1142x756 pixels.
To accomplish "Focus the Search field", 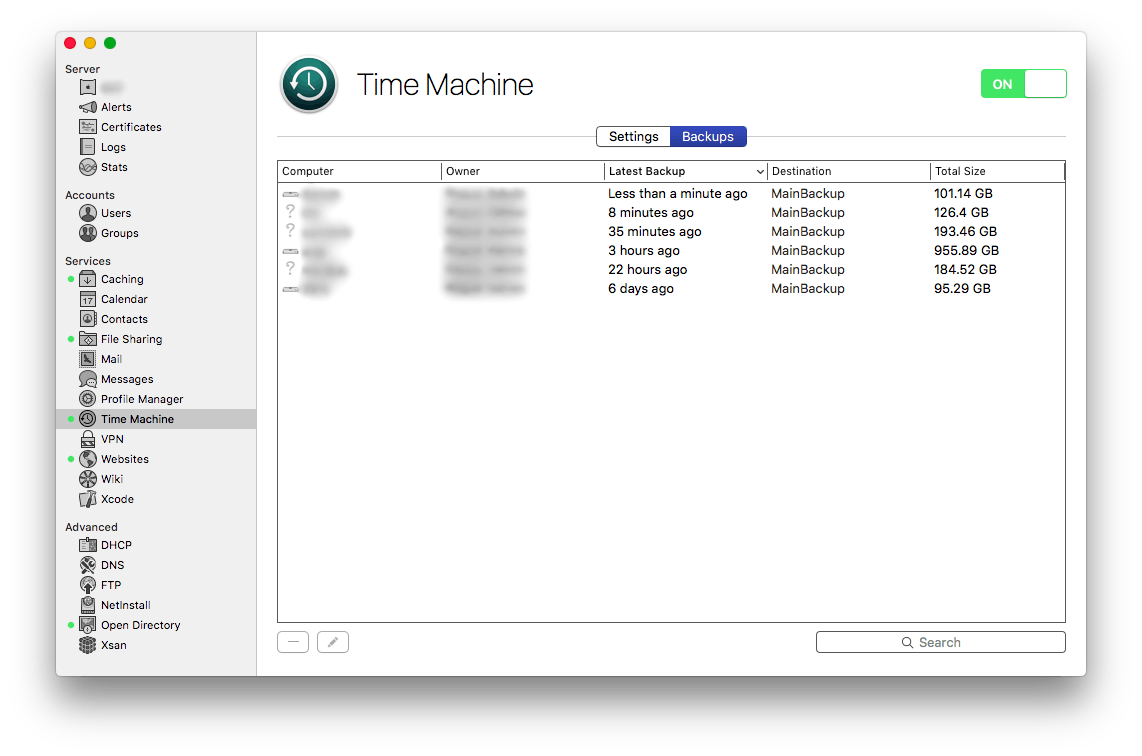I will click(940, 642).
